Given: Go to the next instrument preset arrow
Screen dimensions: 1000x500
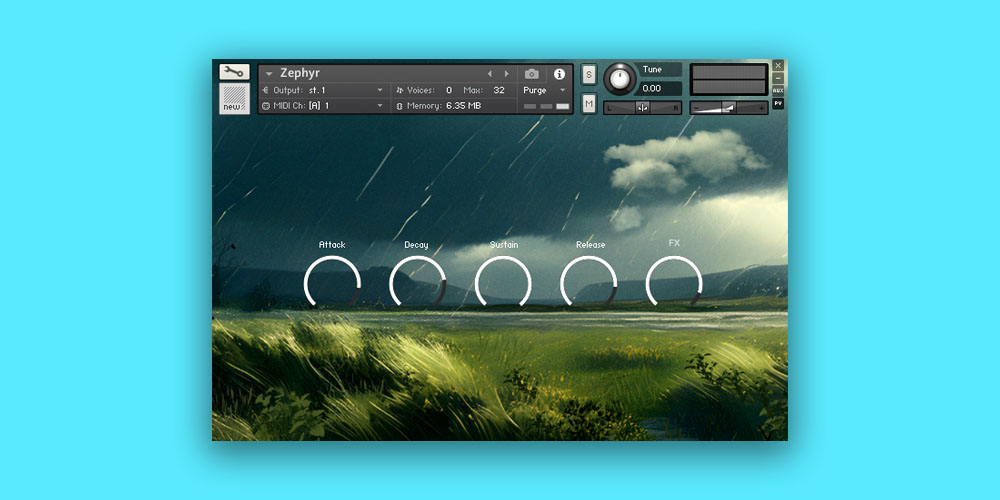Looking at the screenshot, I should pyautogui.click(x=507, y=74).
